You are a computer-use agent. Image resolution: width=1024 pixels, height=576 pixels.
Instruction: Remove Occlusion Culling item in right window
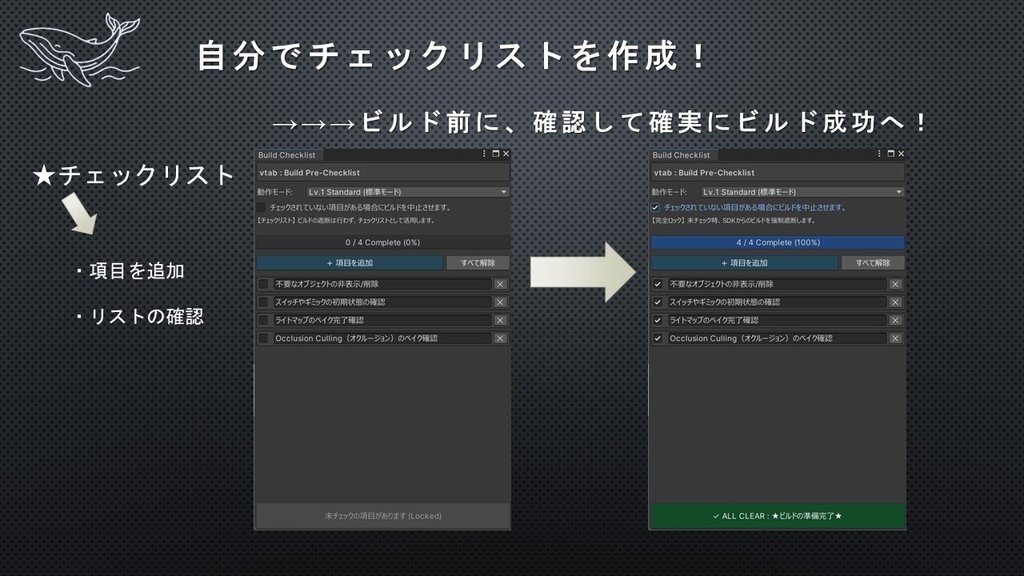pos(895,338)
